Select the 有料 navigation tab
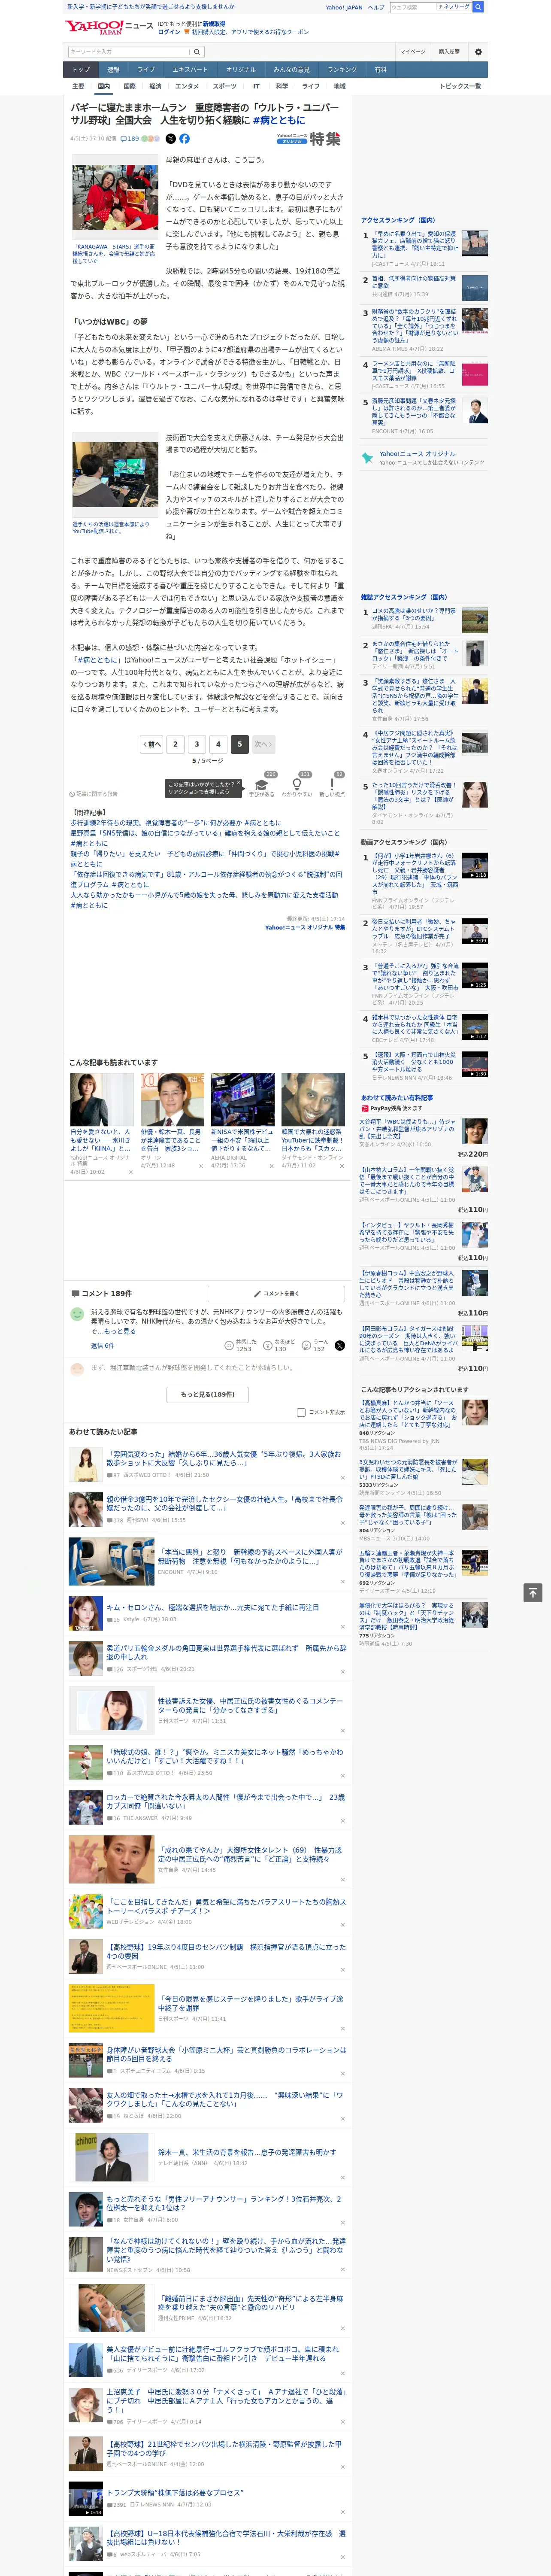This screenshot has height=2576, width=551. (381, 69)
